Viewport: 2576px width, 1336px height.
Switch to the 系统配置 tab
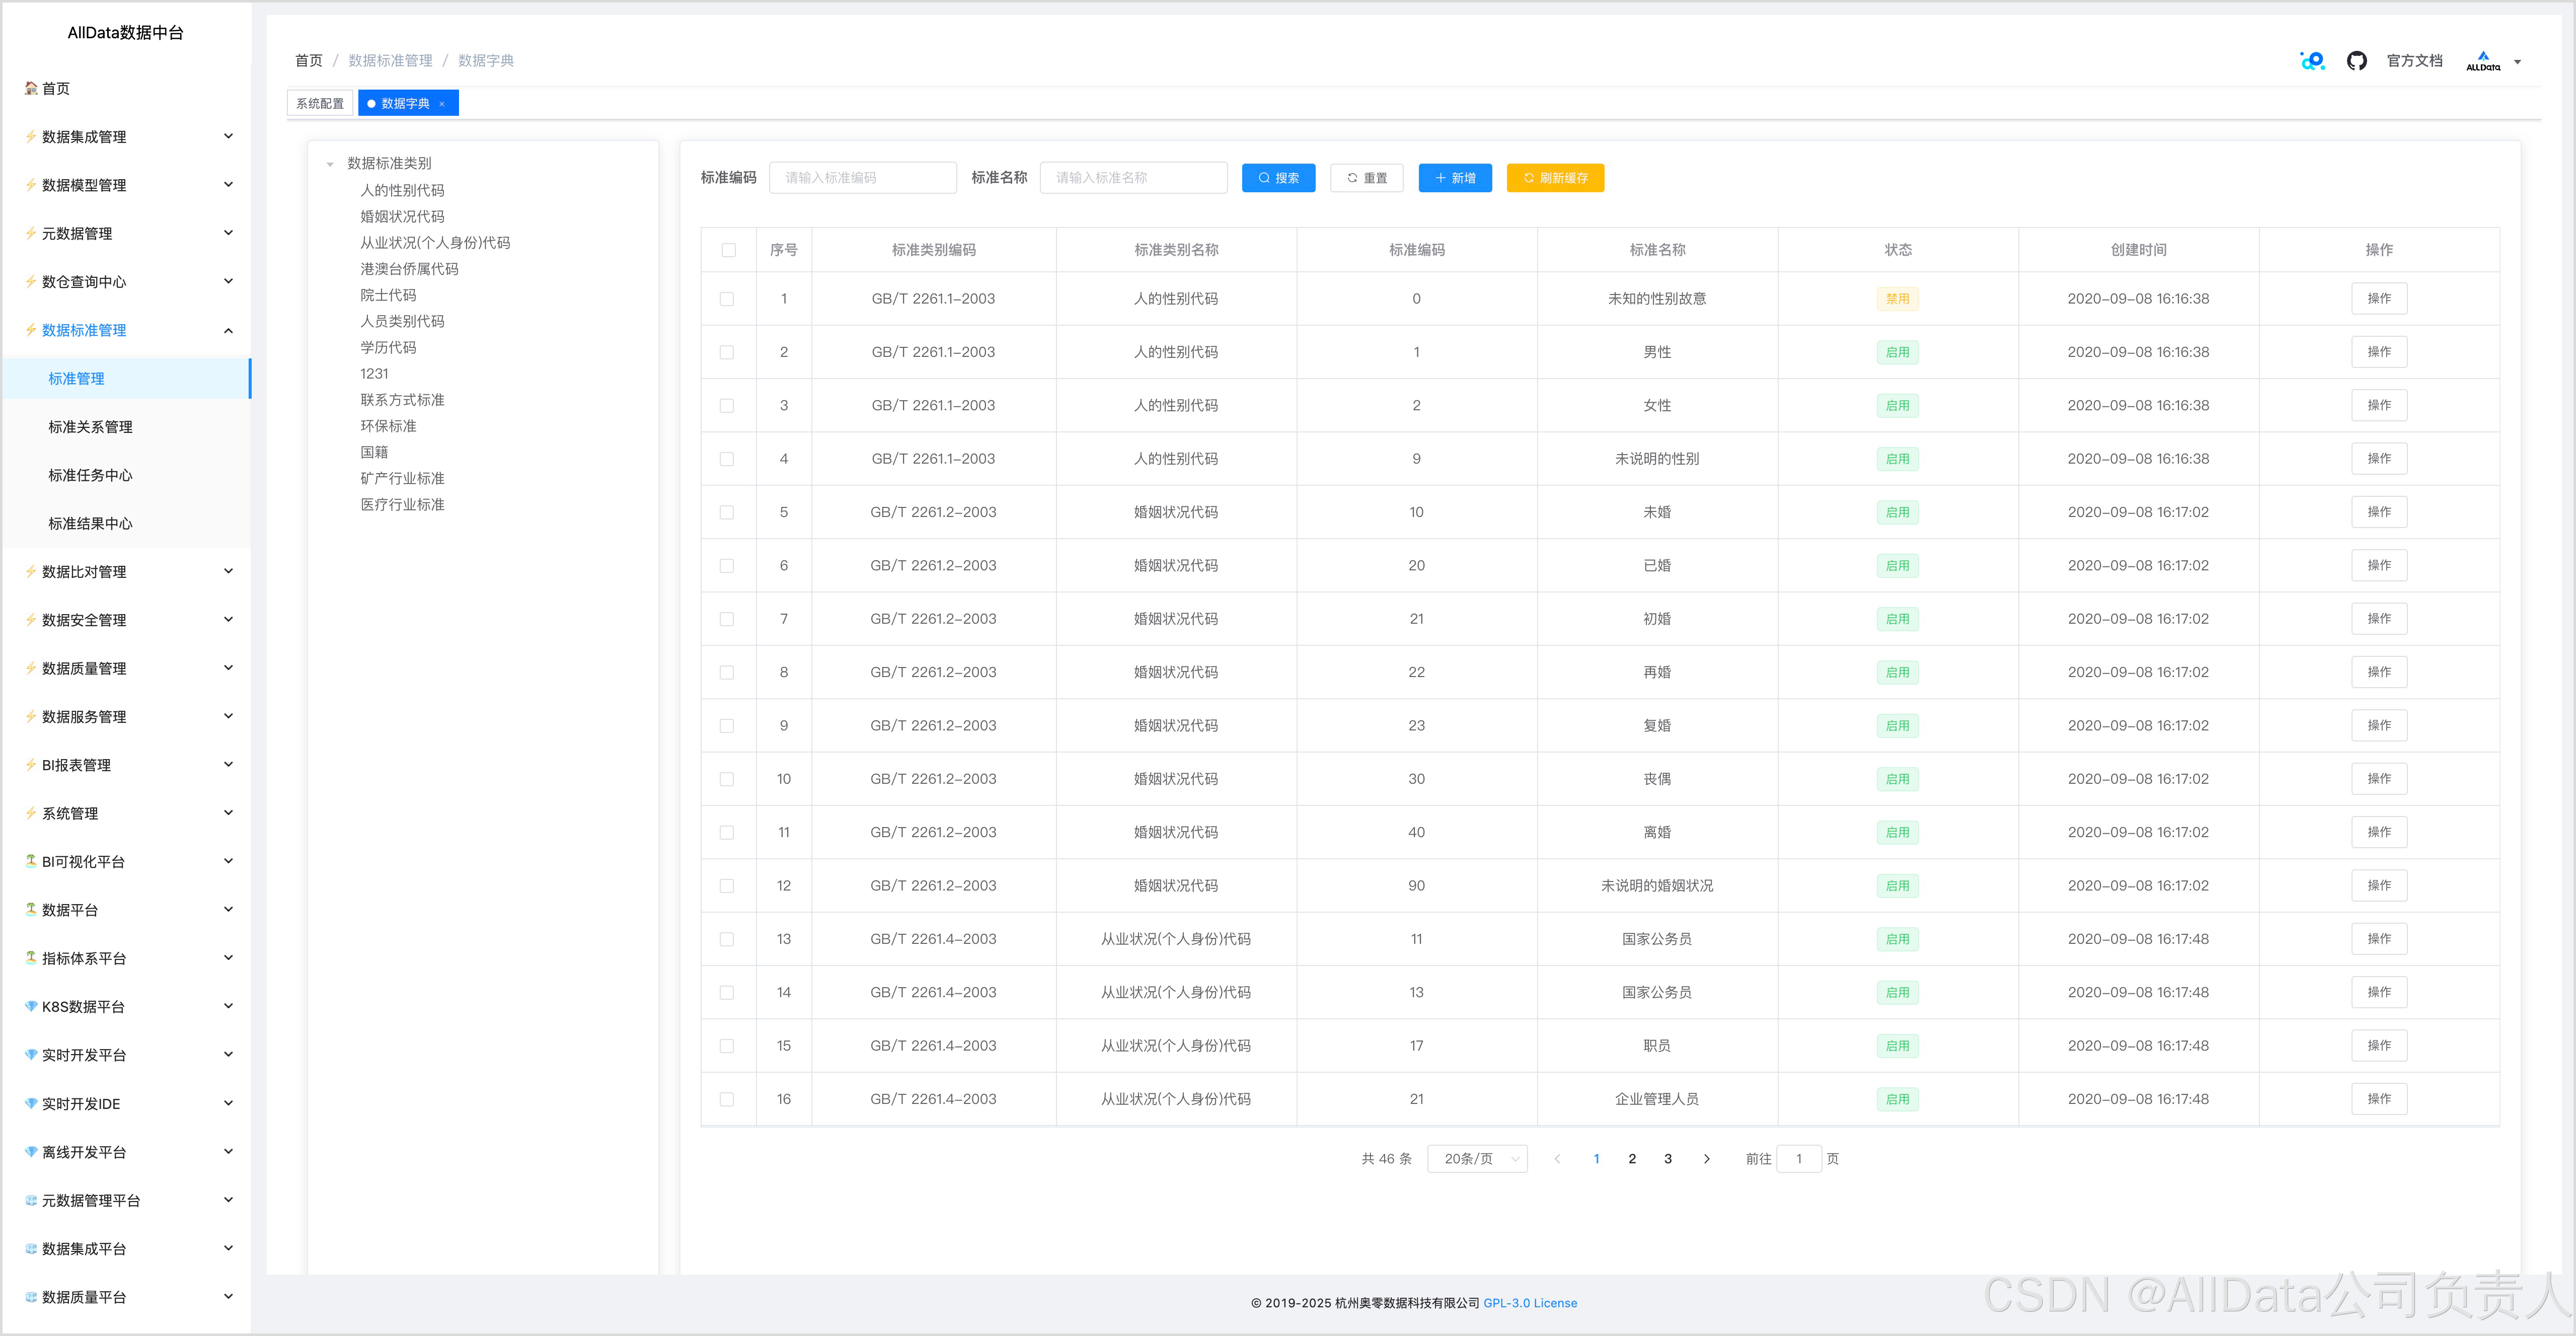[x=319, y=104]
